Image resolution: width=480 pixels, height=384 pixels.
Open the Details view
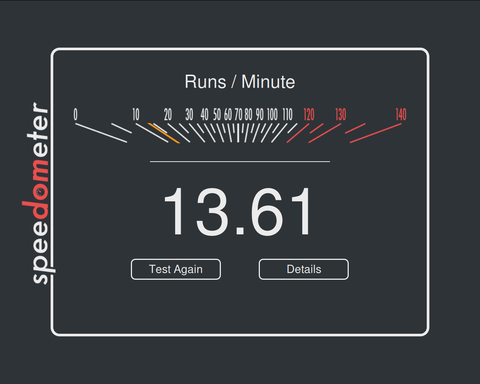[x=304, y=269]
